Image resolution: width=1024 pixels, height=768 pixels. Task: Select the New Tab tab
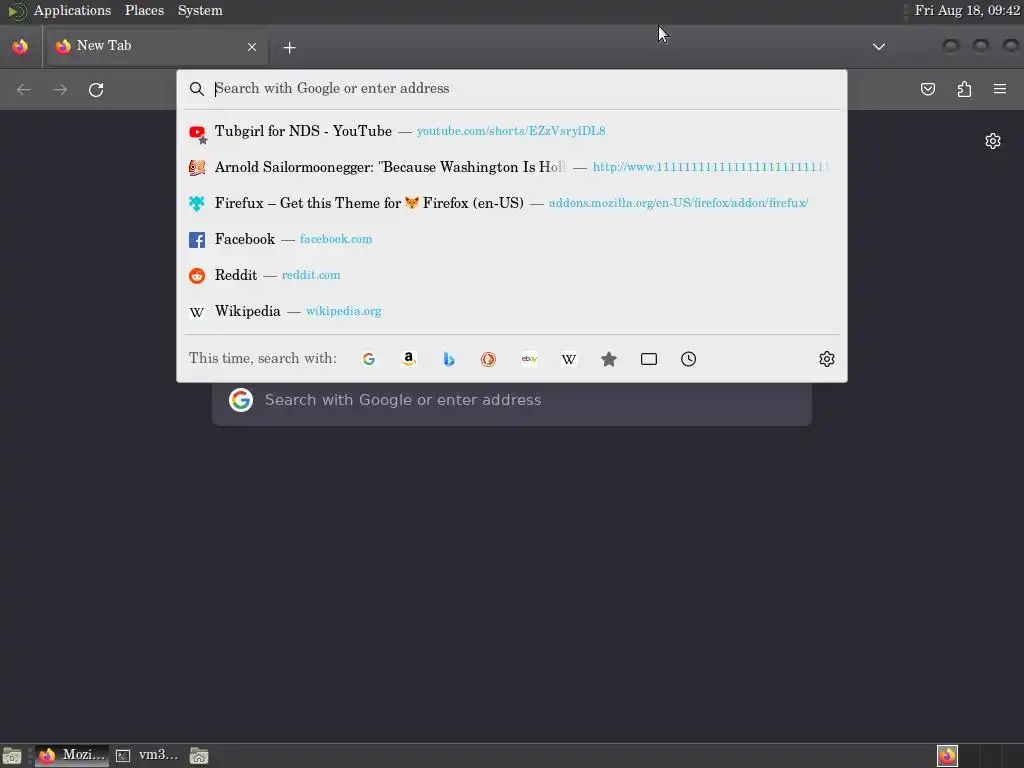[157, 46]
